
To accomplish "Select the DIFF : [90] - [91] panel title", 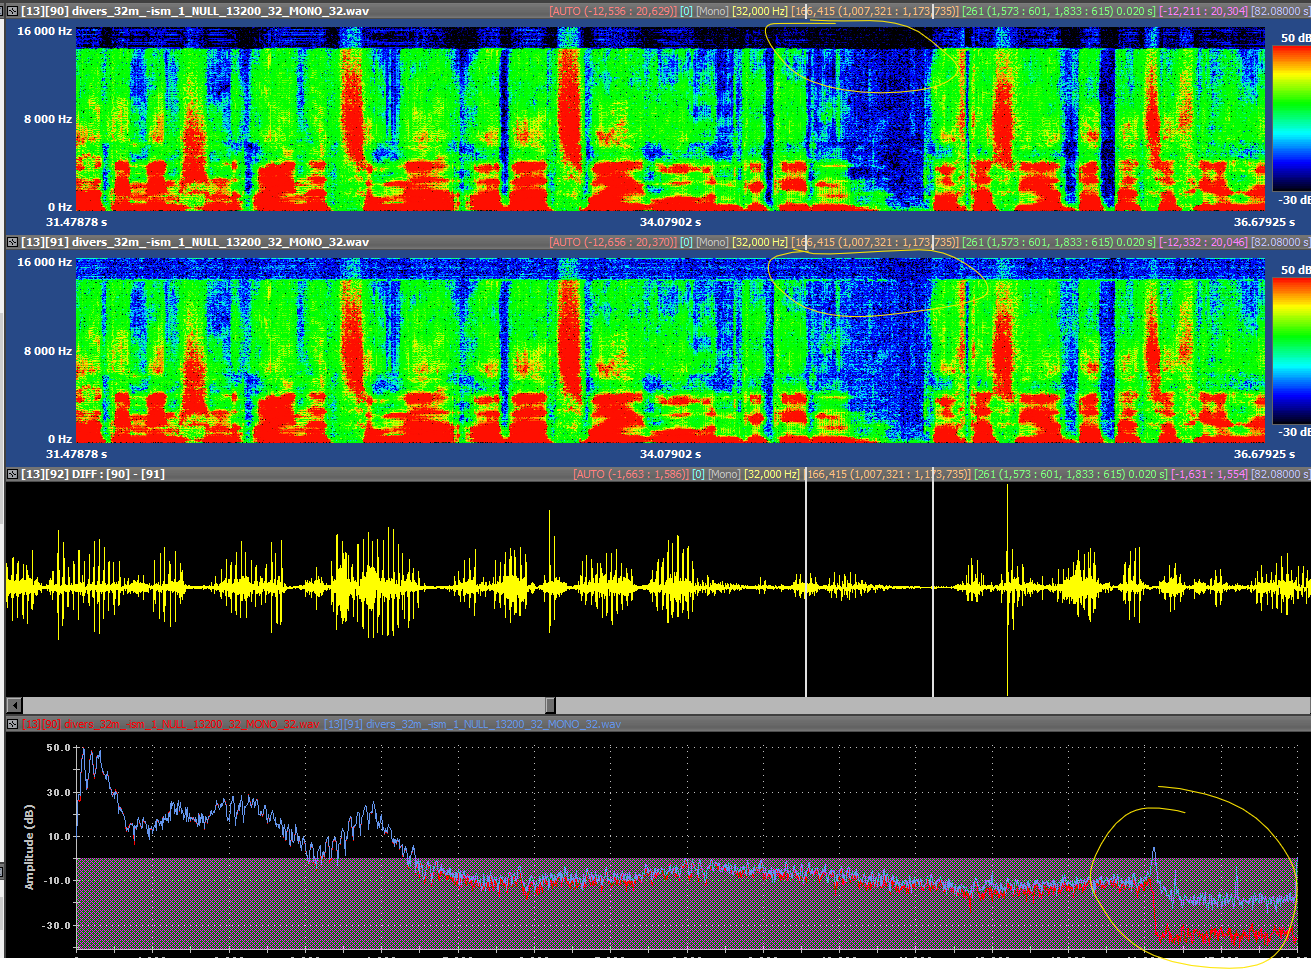I will point(118,474).
